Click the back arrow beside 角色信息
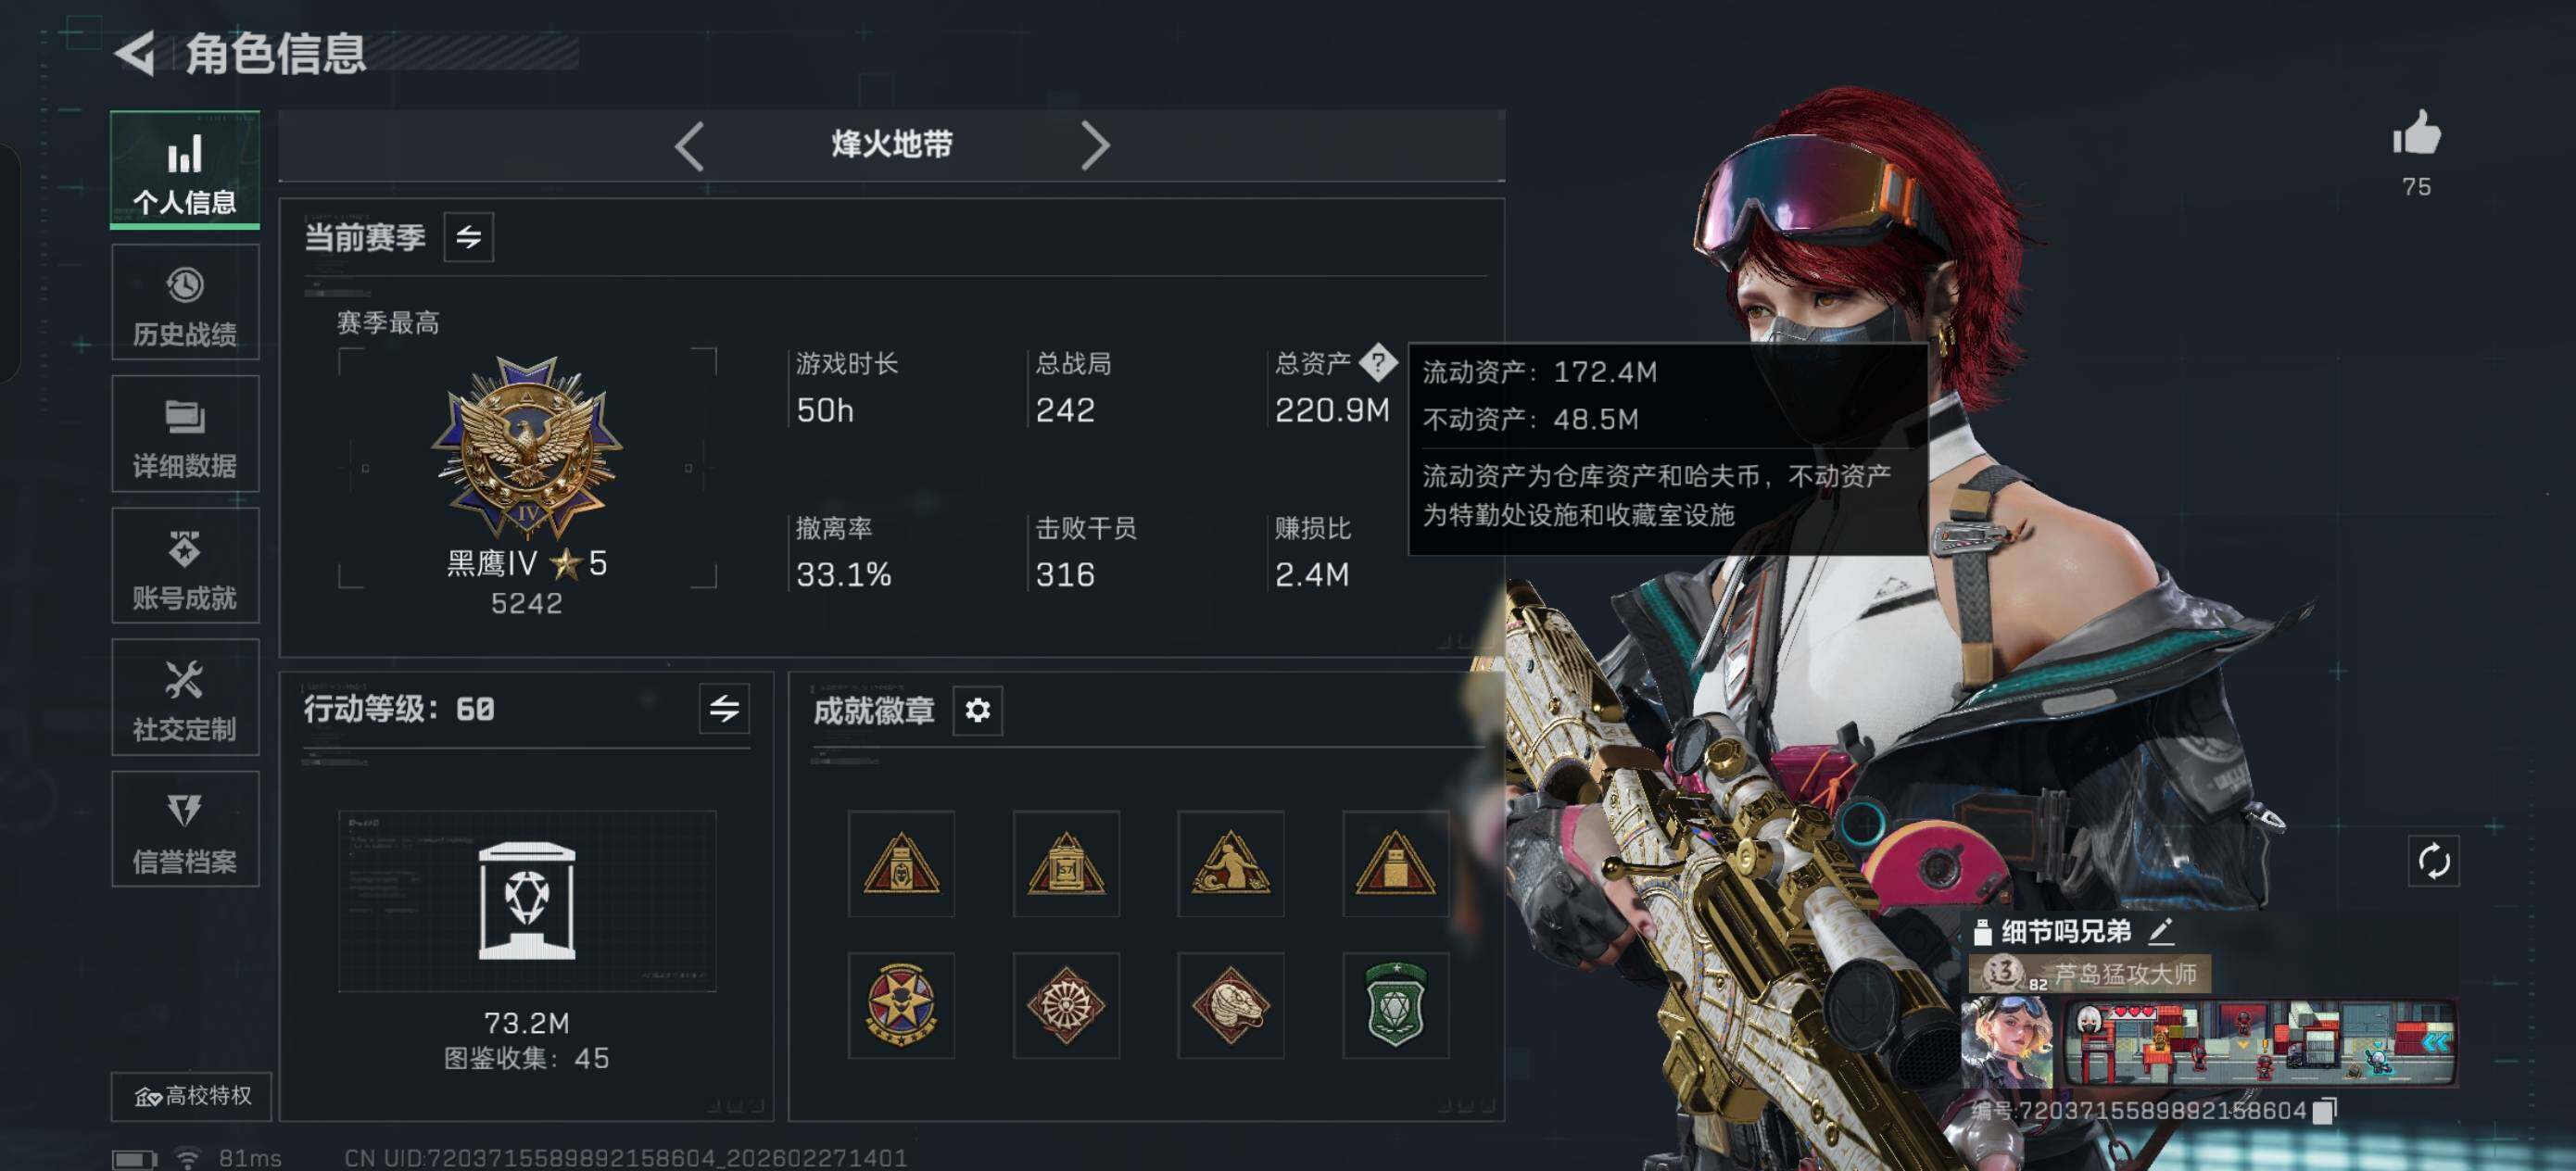 coord(136,52)
